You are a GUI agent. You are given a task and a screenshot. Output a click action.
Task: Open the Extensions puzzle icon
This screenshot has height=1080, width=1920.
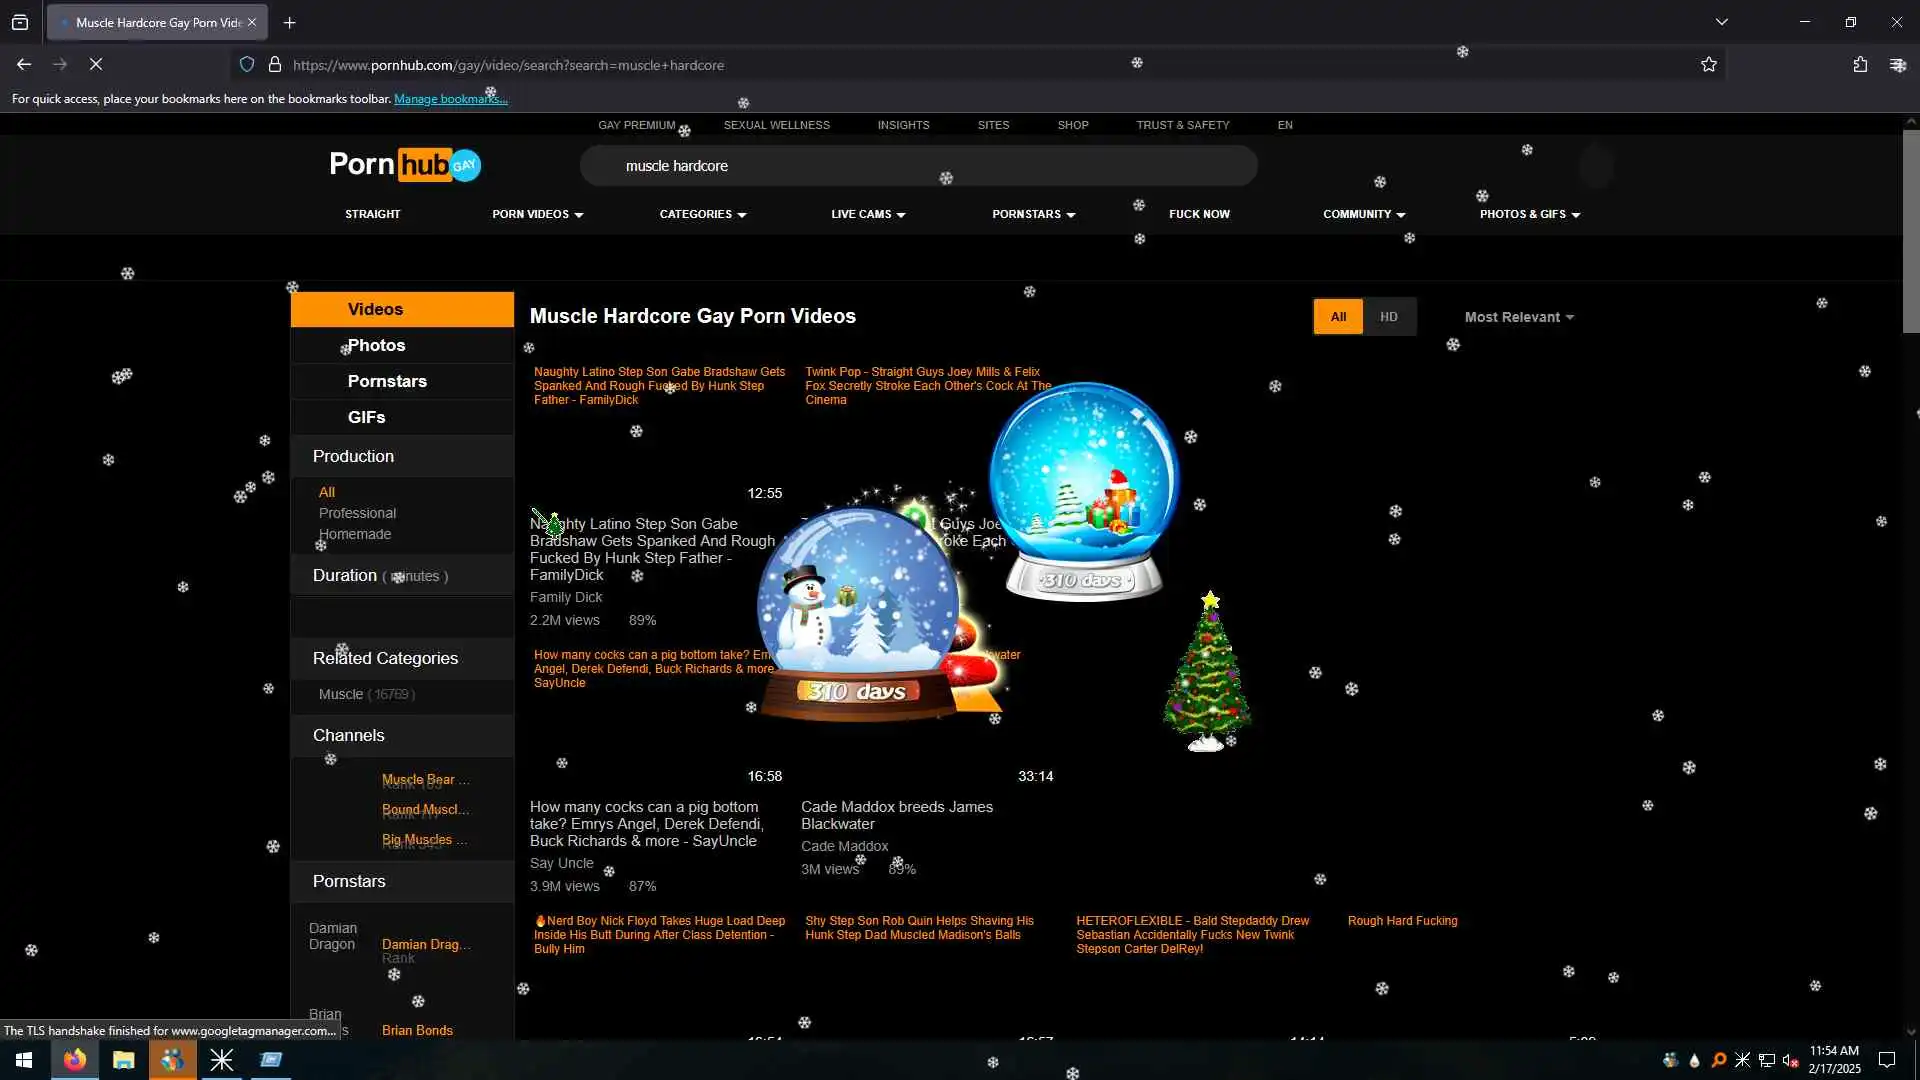point(1860,64)
